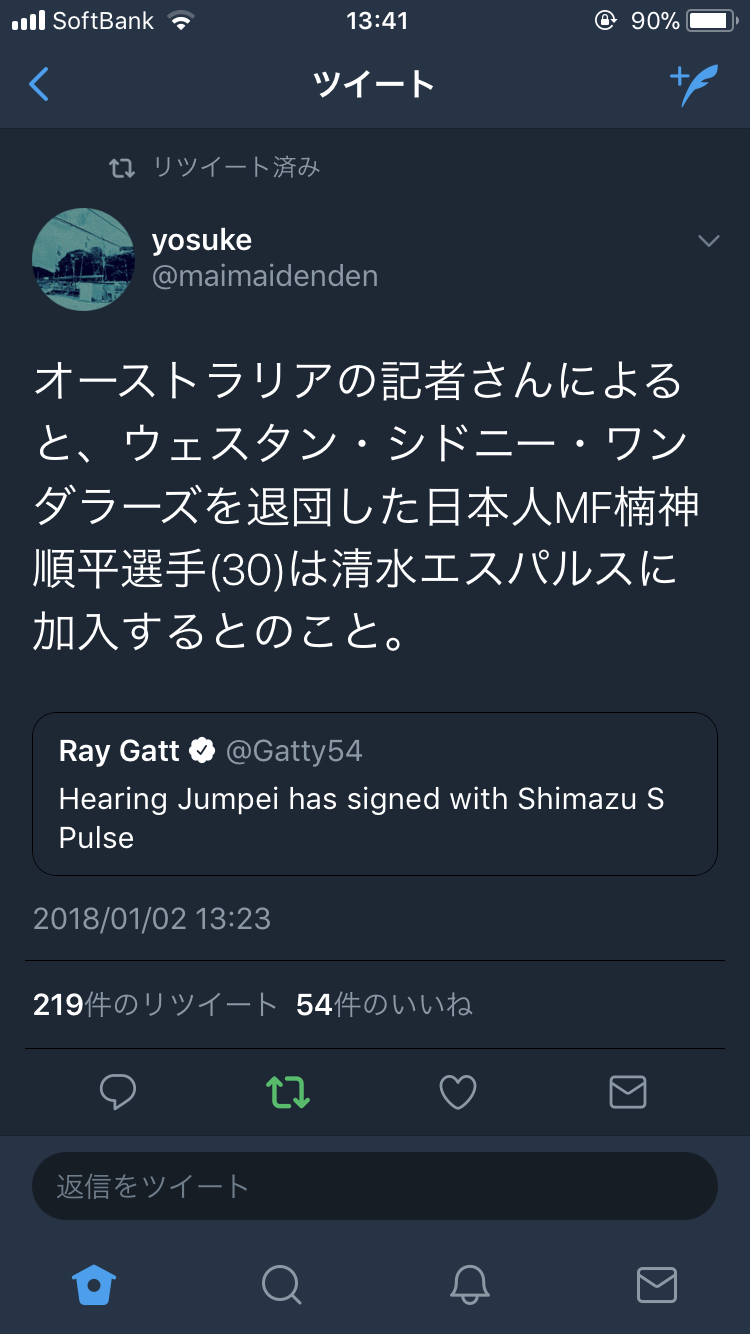Open the @maimaidenden handle
Image resolution: width=750 pixels, height=1334 pixels.
(x=265, y=277)
